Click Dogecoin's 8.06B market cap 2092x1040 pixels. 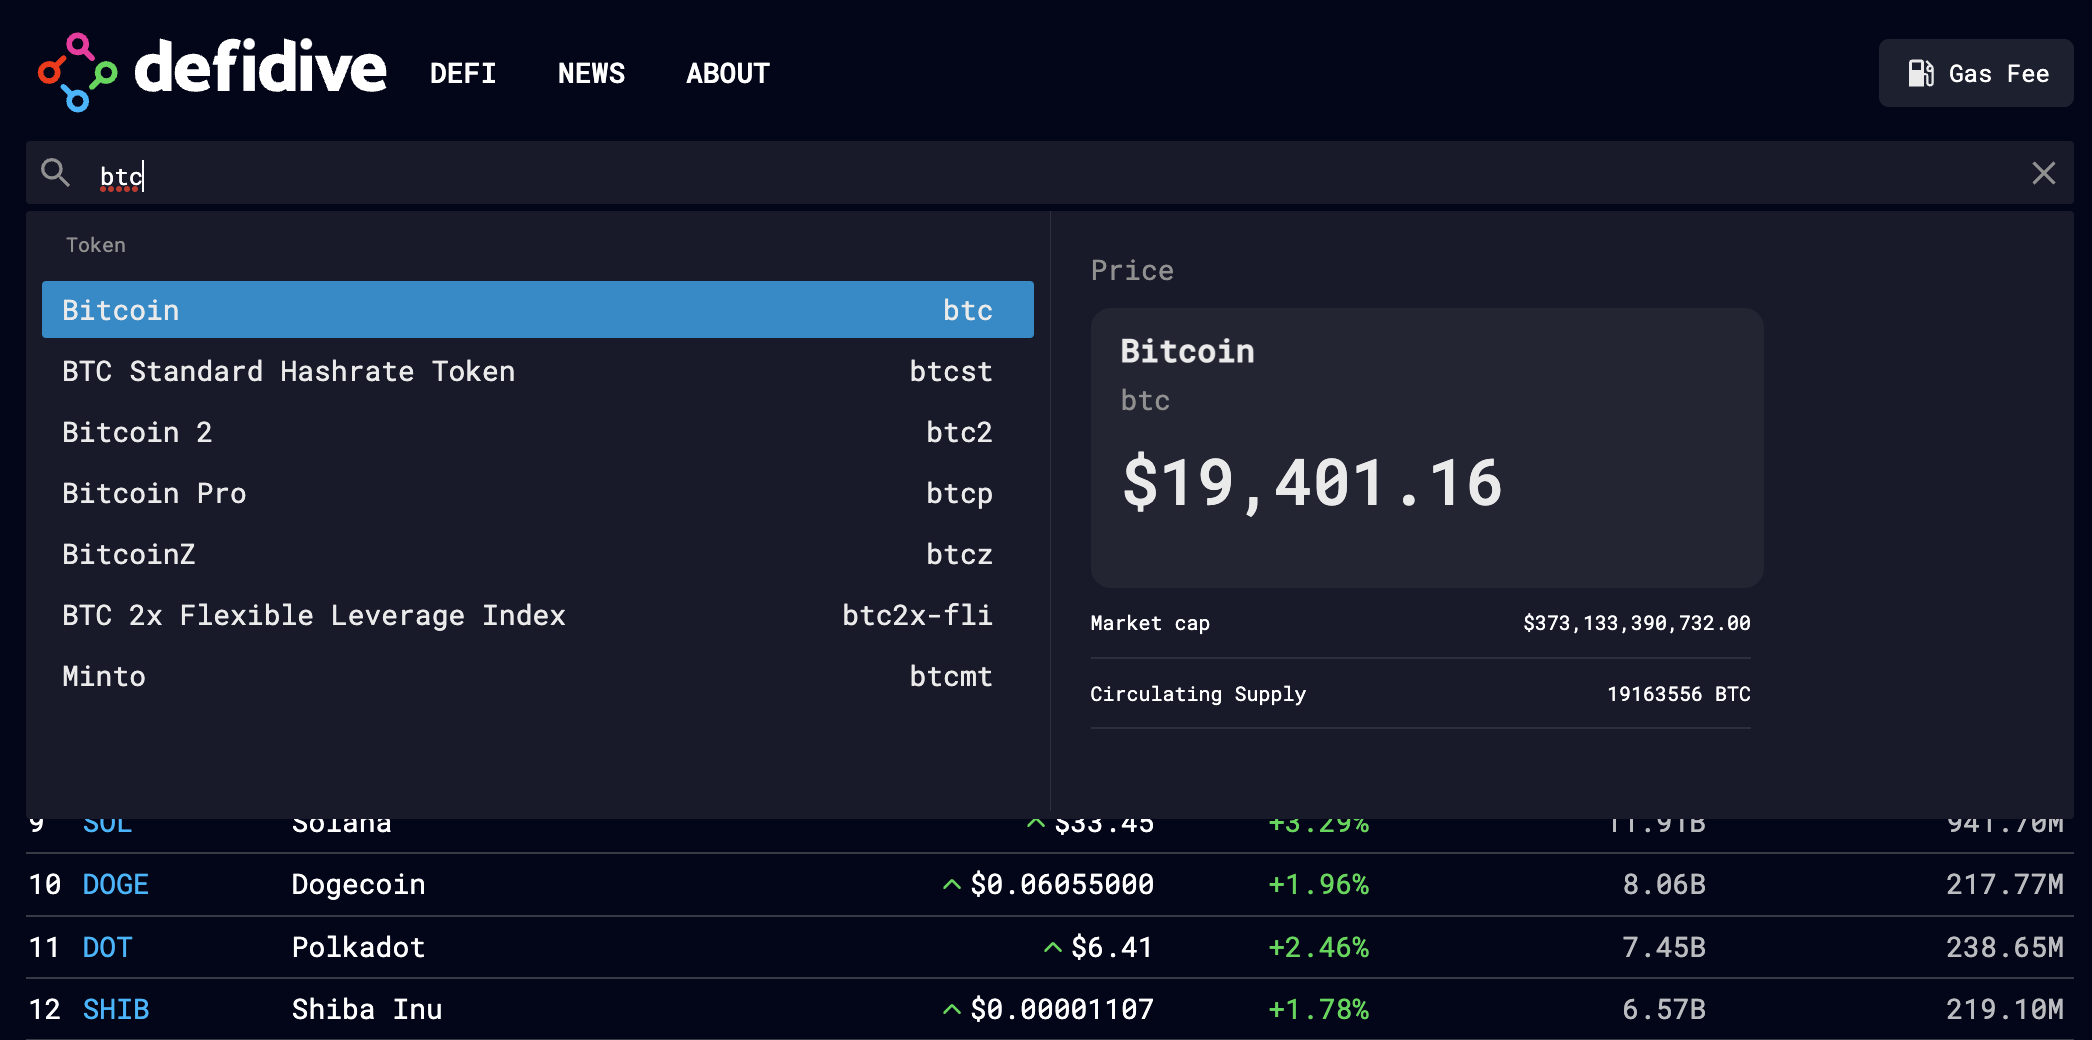tap(1664, 884)
